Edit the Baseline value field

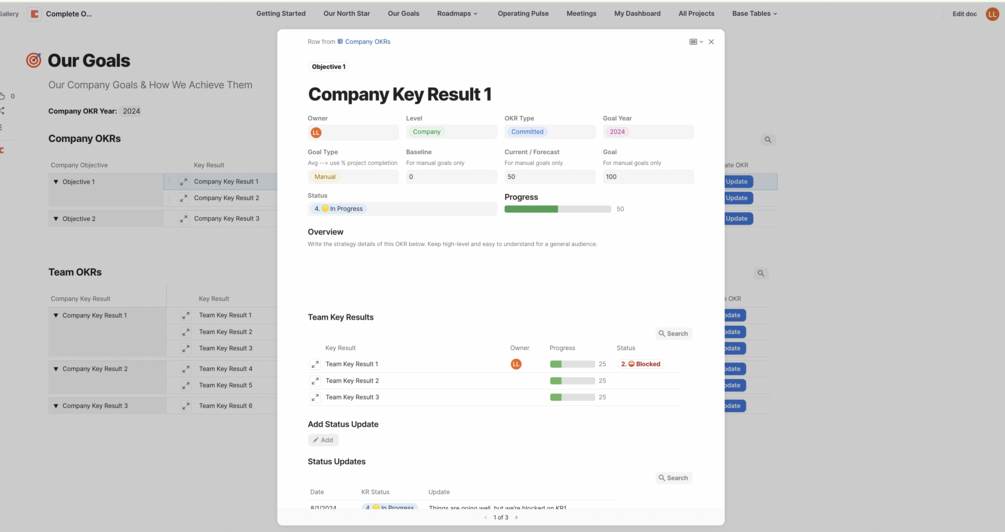pos(451,176)
